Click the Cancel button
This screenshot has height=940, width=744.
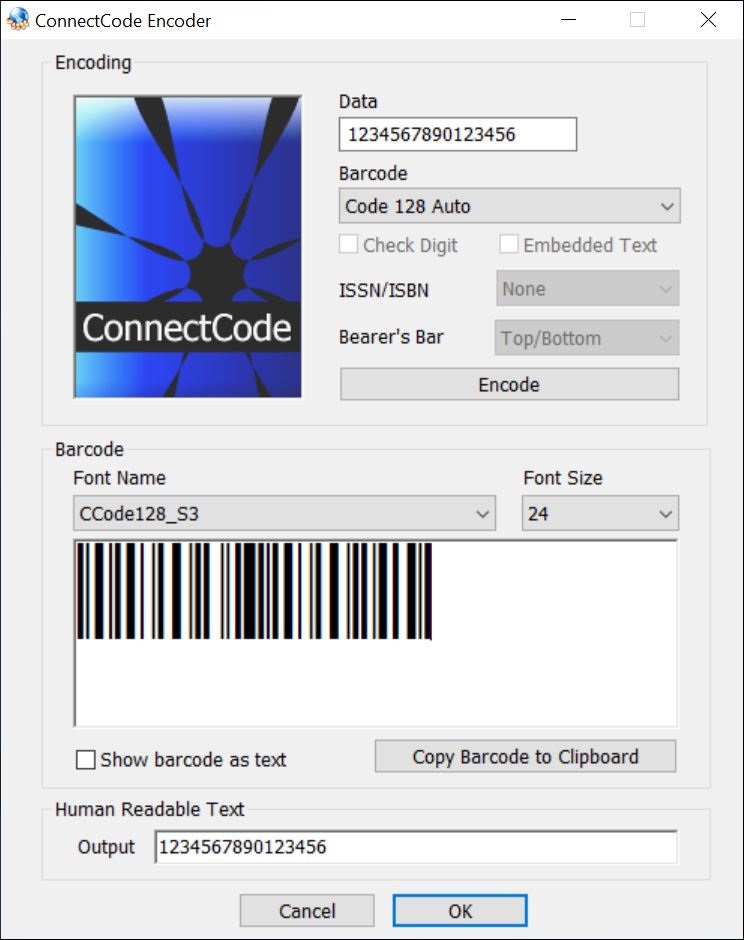(x=307, y=911)
